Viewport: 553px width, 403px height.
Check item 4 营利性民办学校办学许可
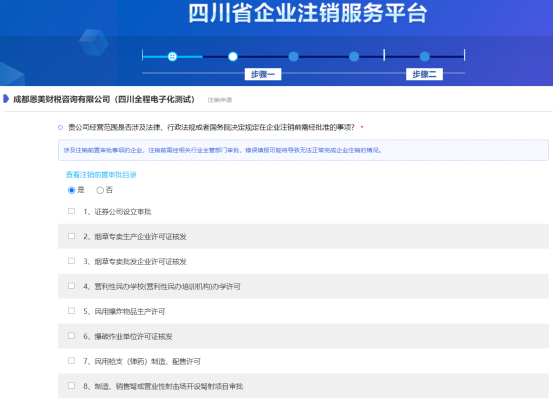[72, 286]
